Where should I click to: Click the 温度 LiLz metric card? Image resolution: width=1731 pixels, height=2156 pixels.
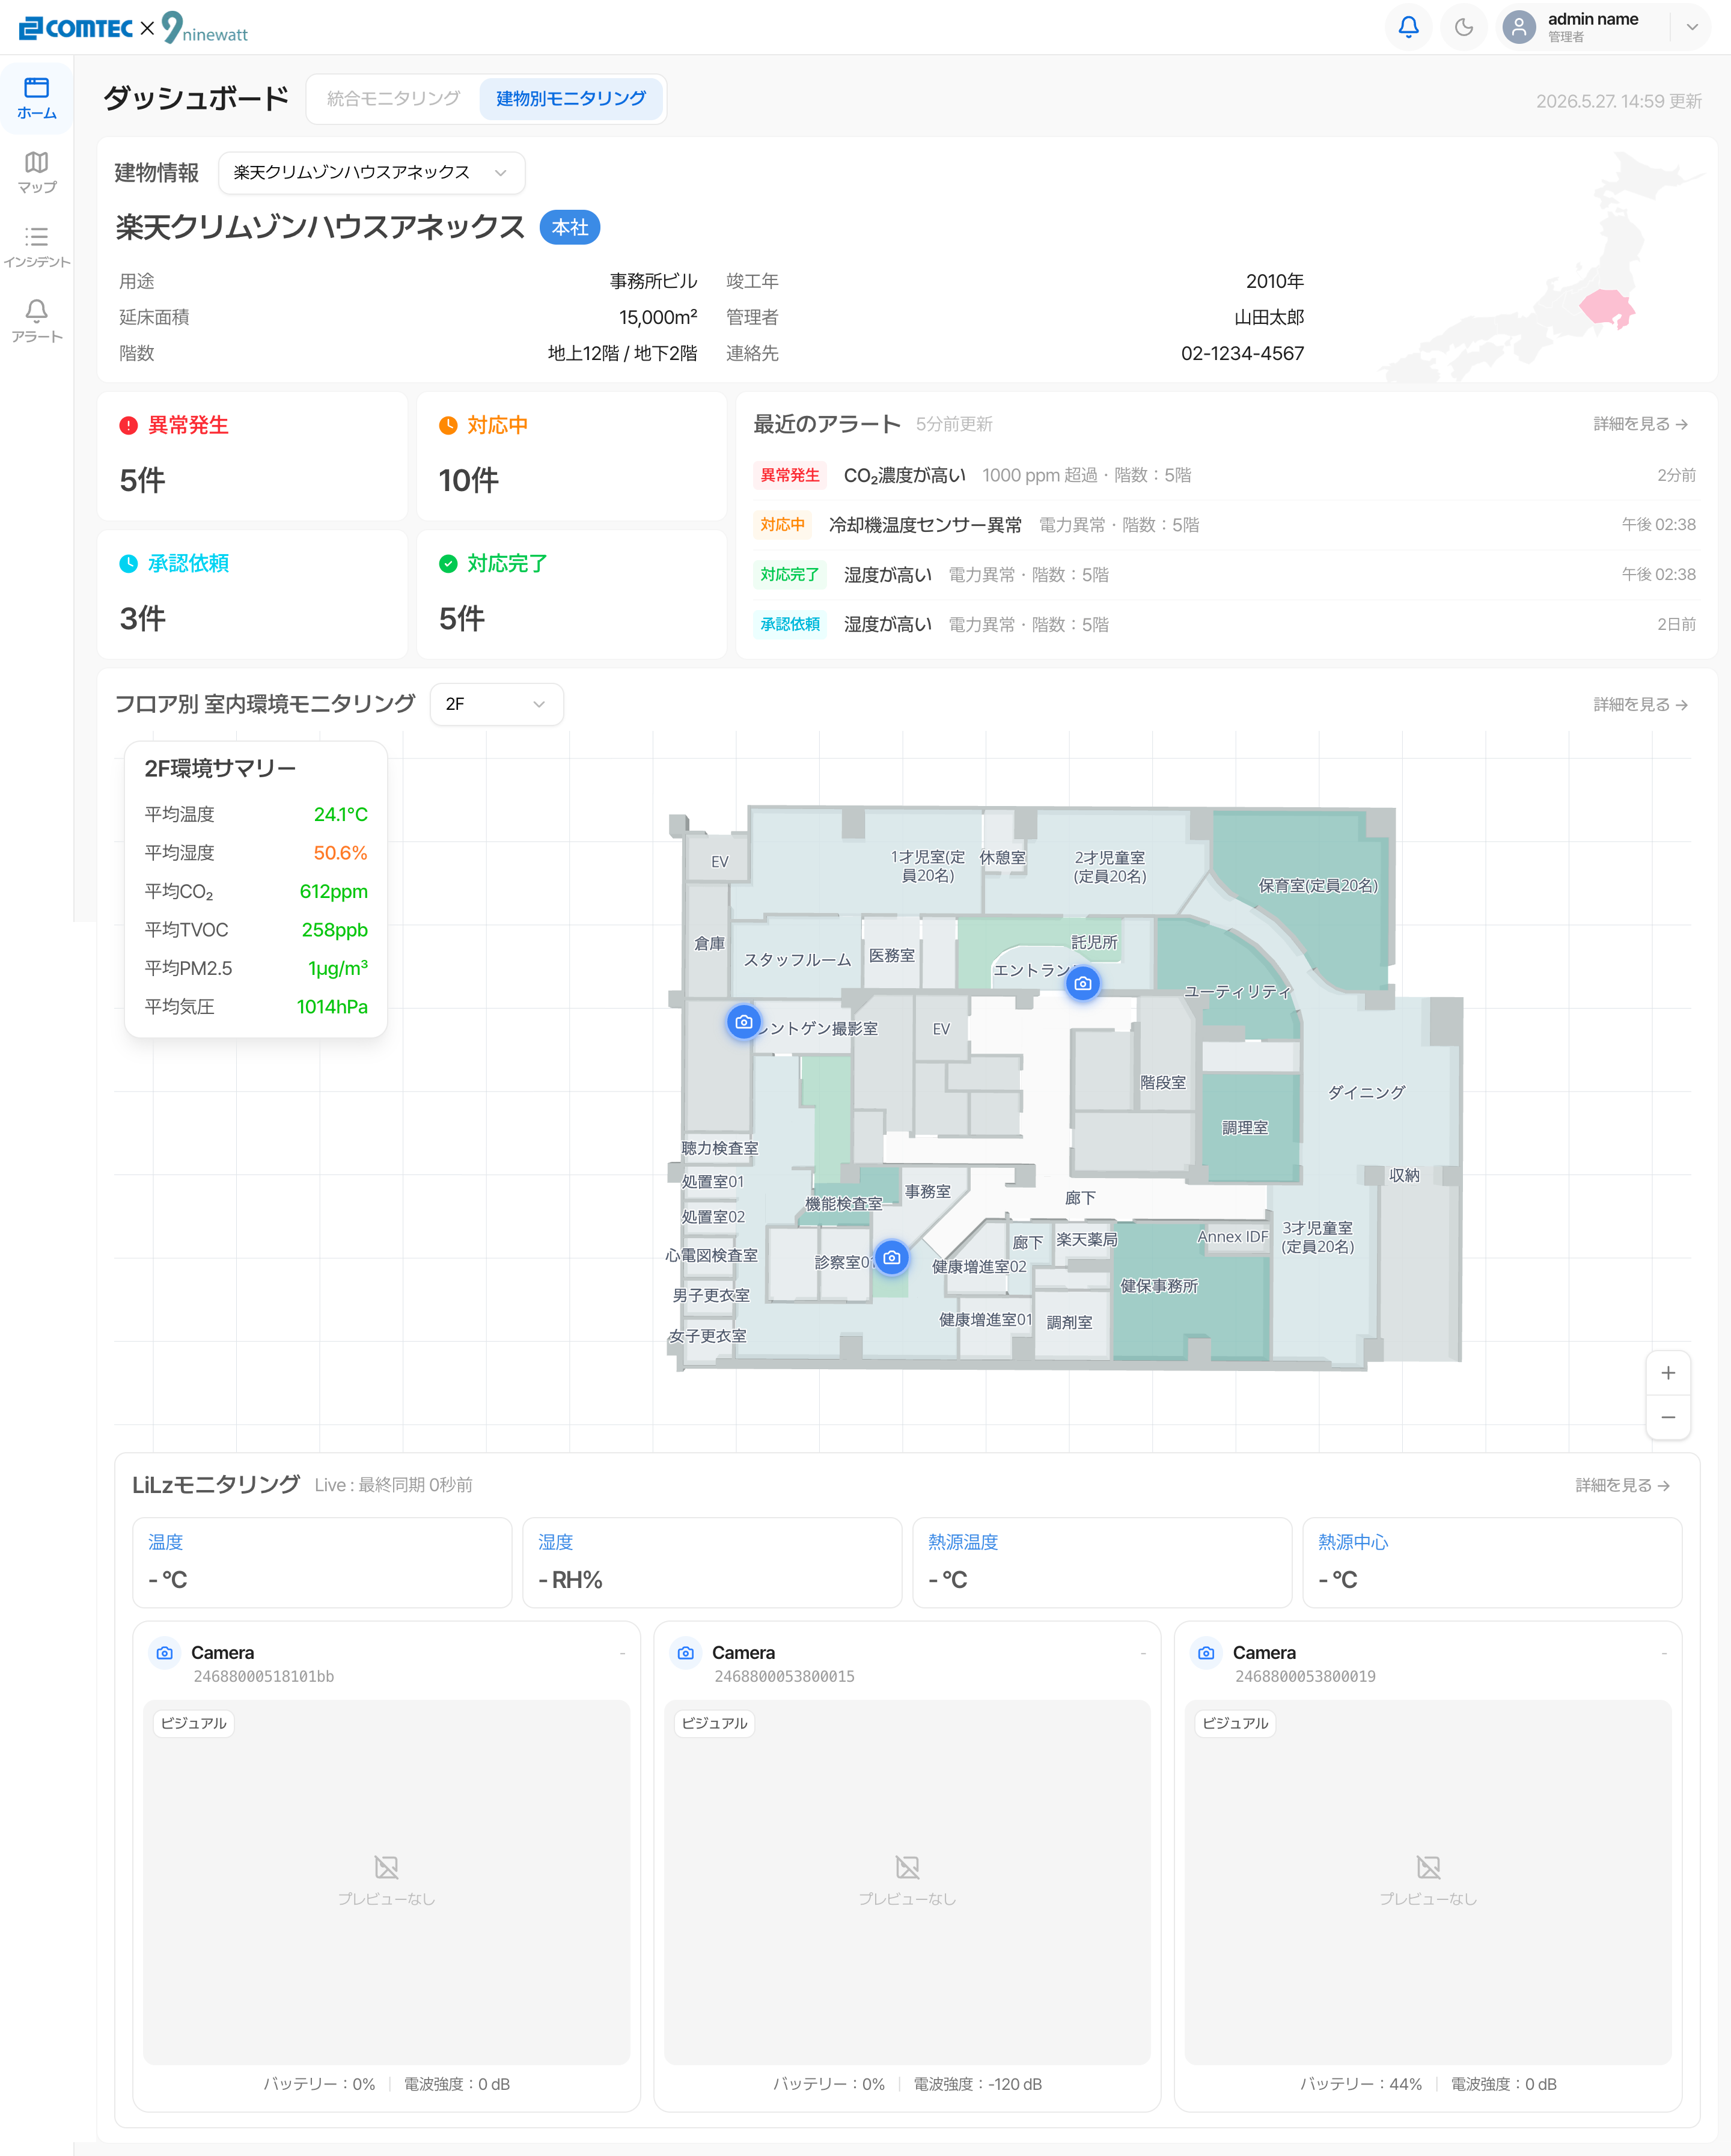click(322, 1562)
